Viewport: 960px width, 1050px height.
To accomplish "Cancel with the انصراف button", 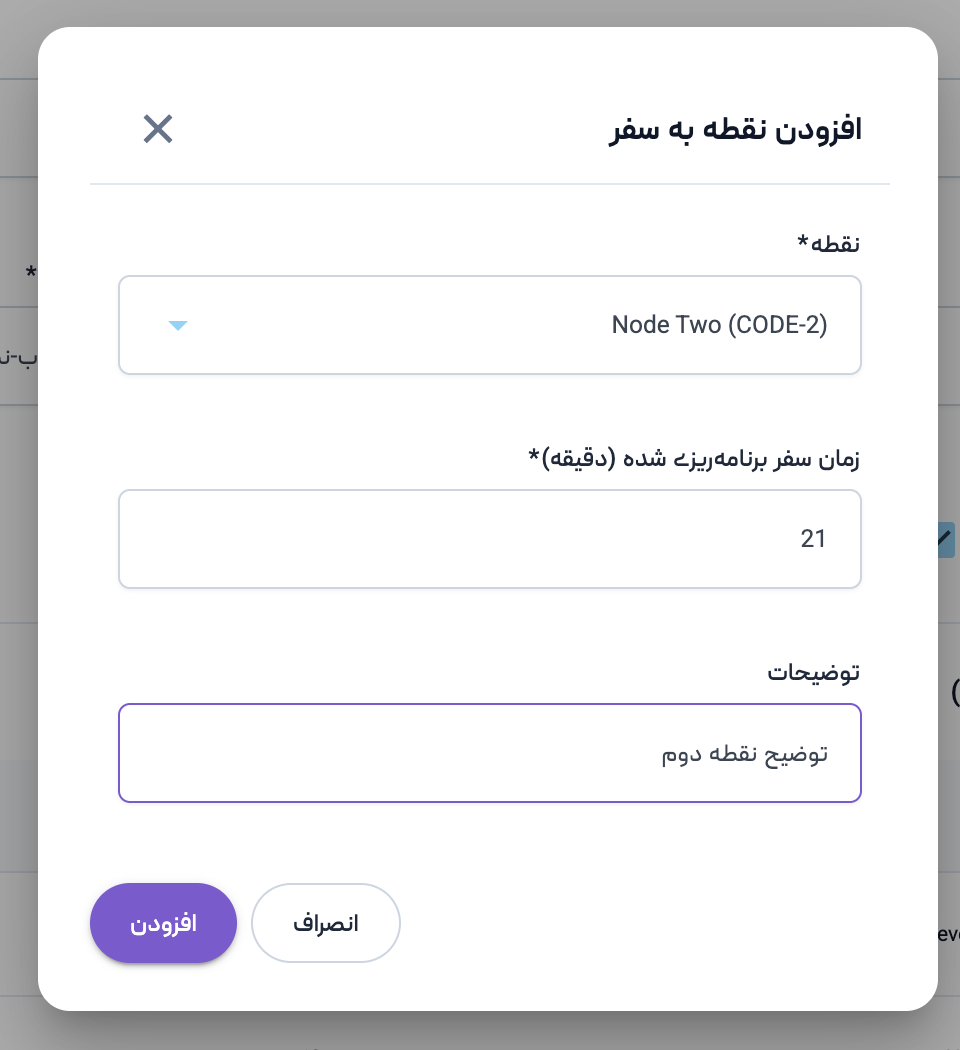I will coord(325,923).
